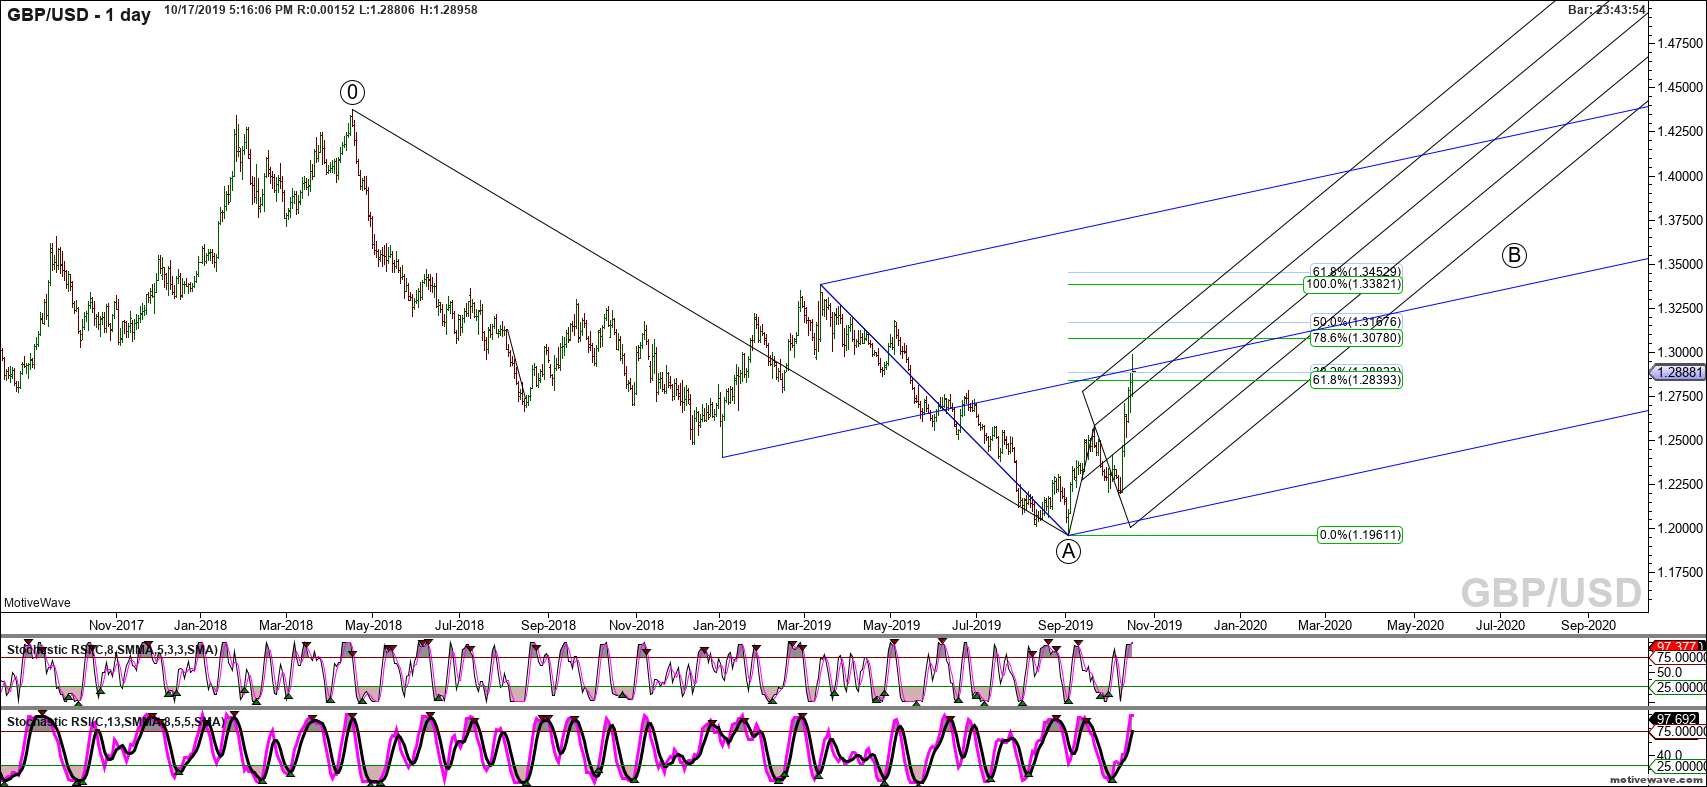
Task: Click the 1.40000 price axis label
Action: 1679,176
